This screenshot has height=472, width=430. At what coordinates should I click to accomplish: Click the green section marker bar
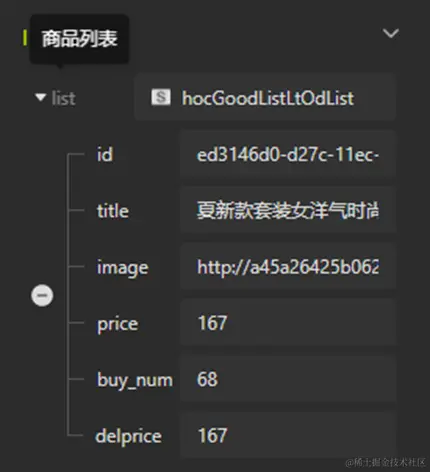[x=25, y=38]
